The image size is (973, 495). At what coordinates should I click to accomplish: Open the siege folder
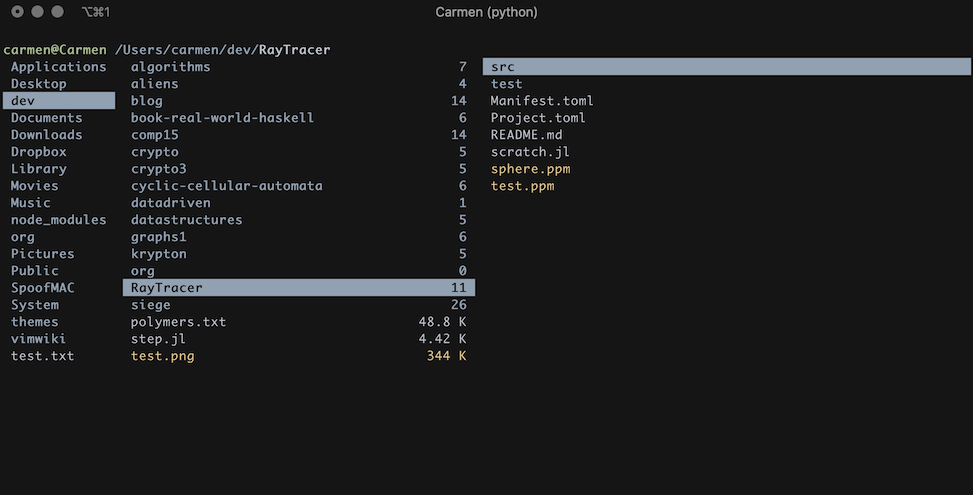(x=150, y=305)
